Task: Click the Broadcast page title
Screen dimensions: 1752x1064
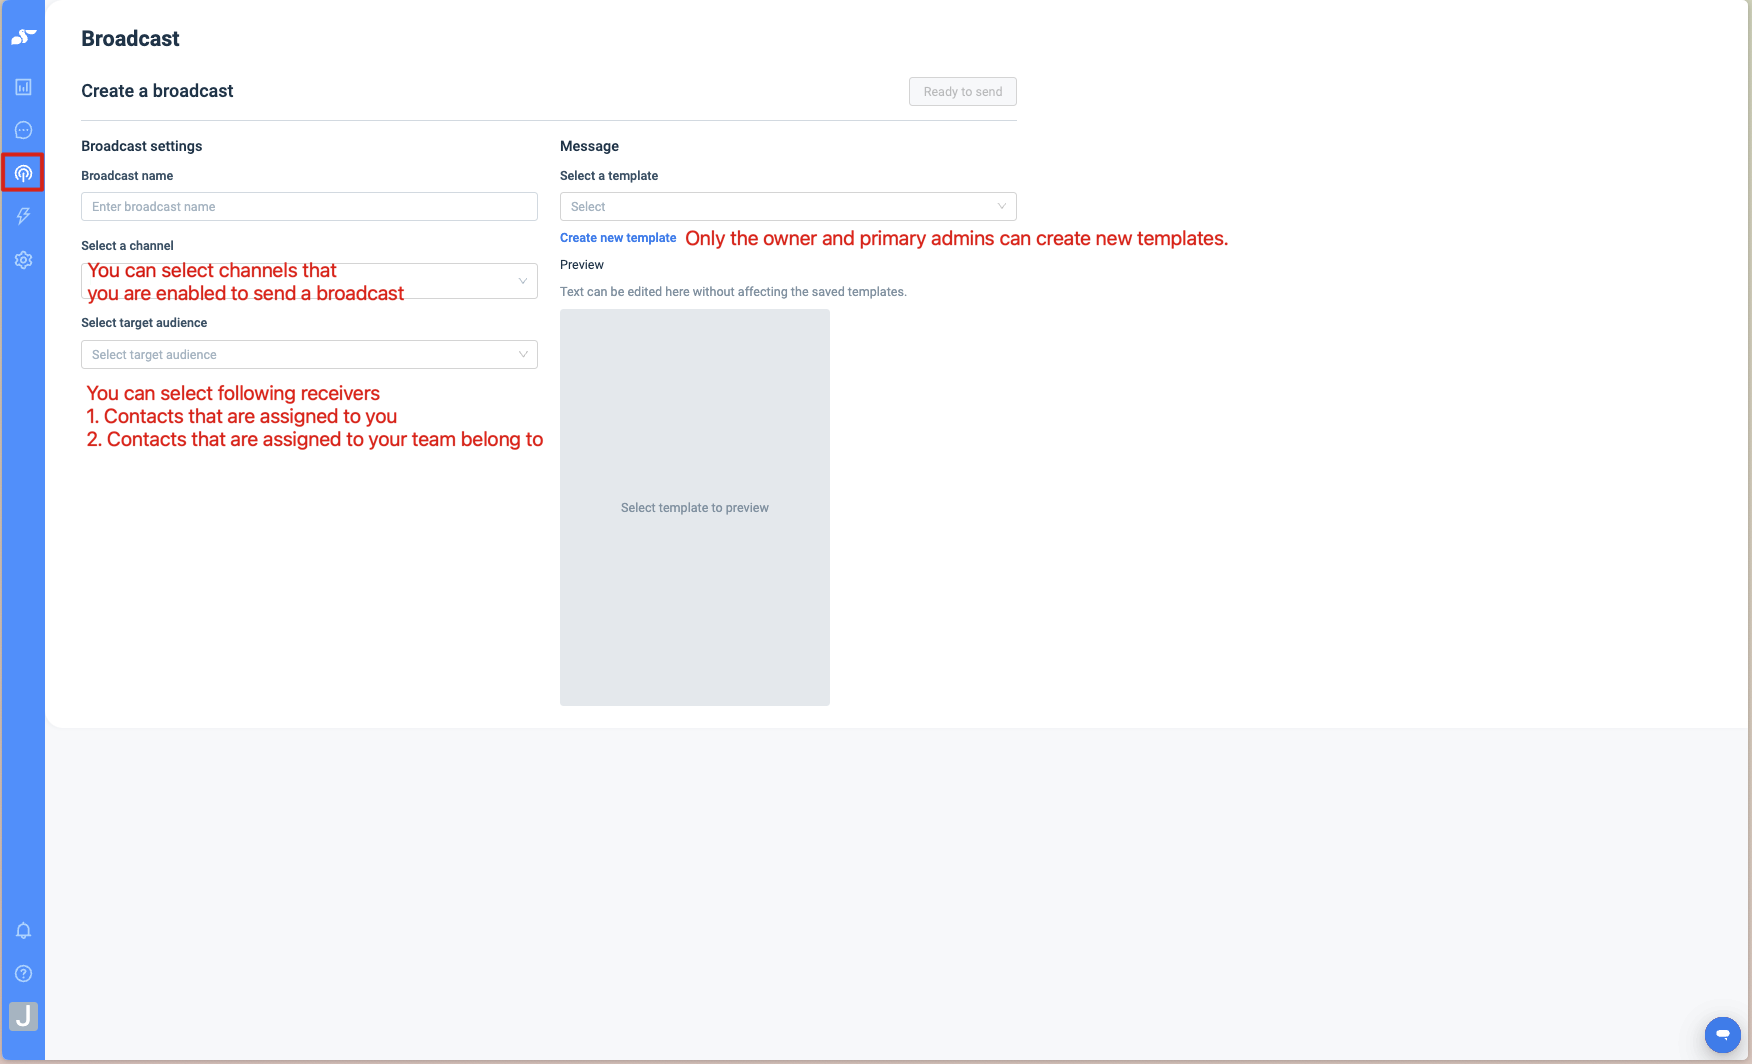Action: click(130, 39)
